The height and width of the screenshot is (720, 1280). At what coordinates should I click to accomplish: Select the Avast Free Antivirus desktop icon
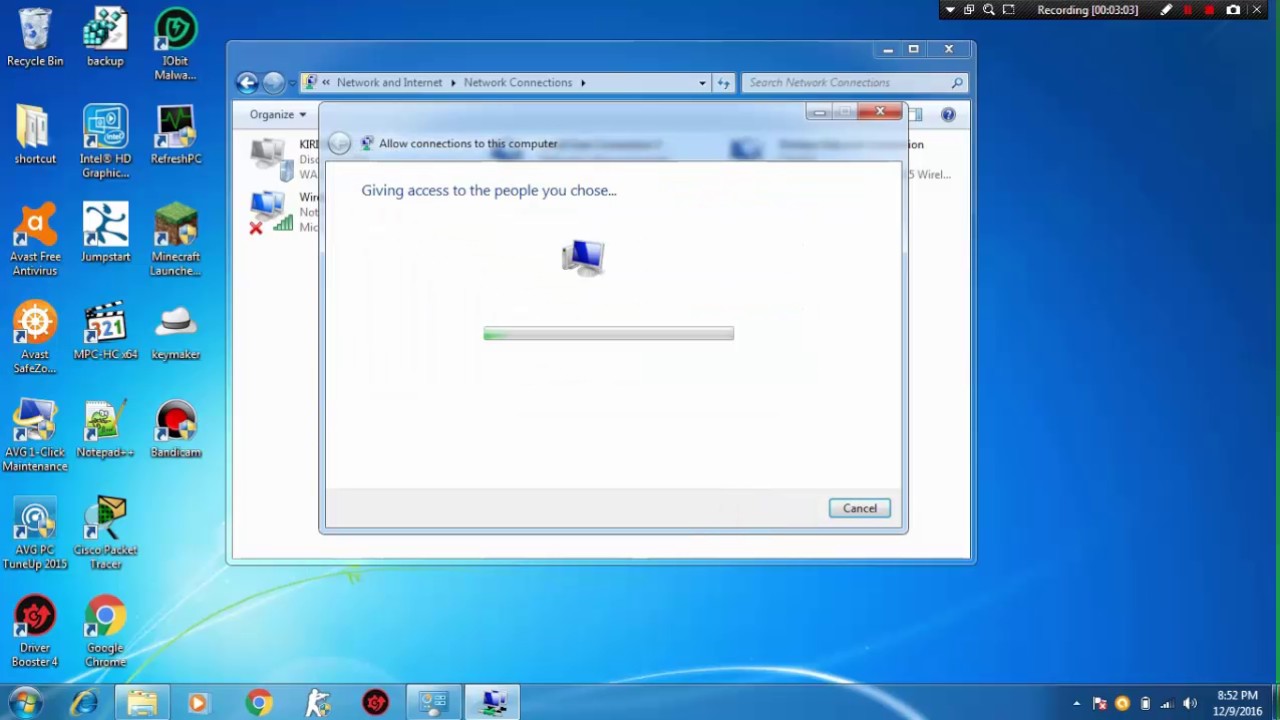[x=35, y=240]
